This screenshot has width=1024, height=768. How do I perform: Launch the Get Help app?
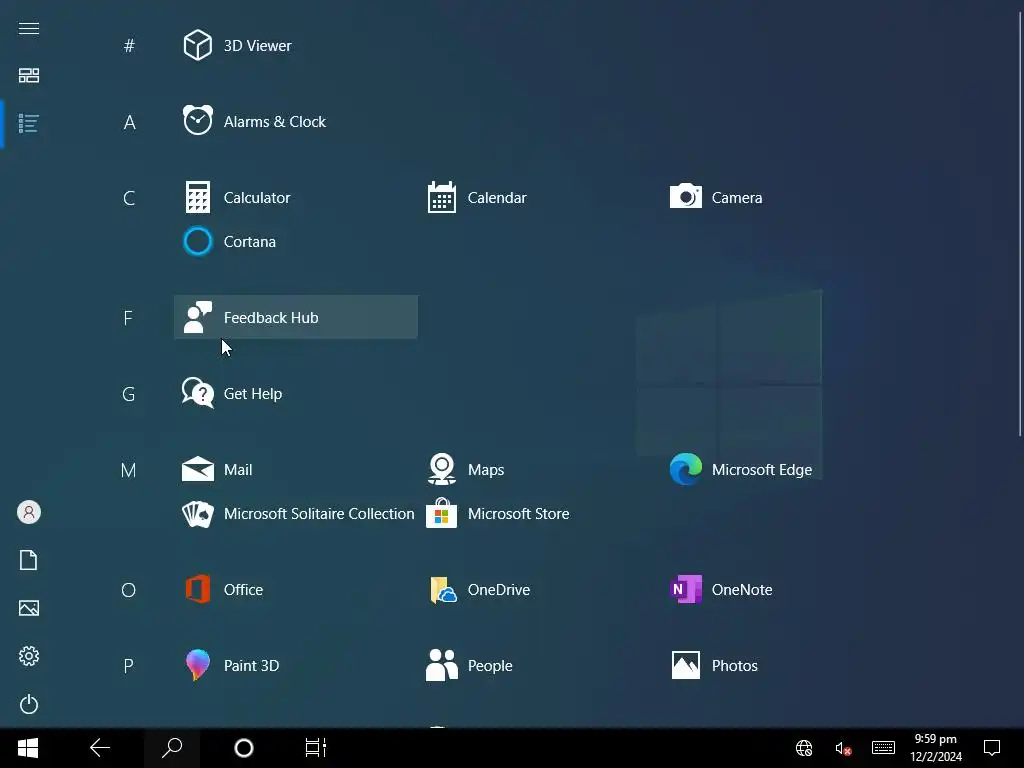[296, 394]
